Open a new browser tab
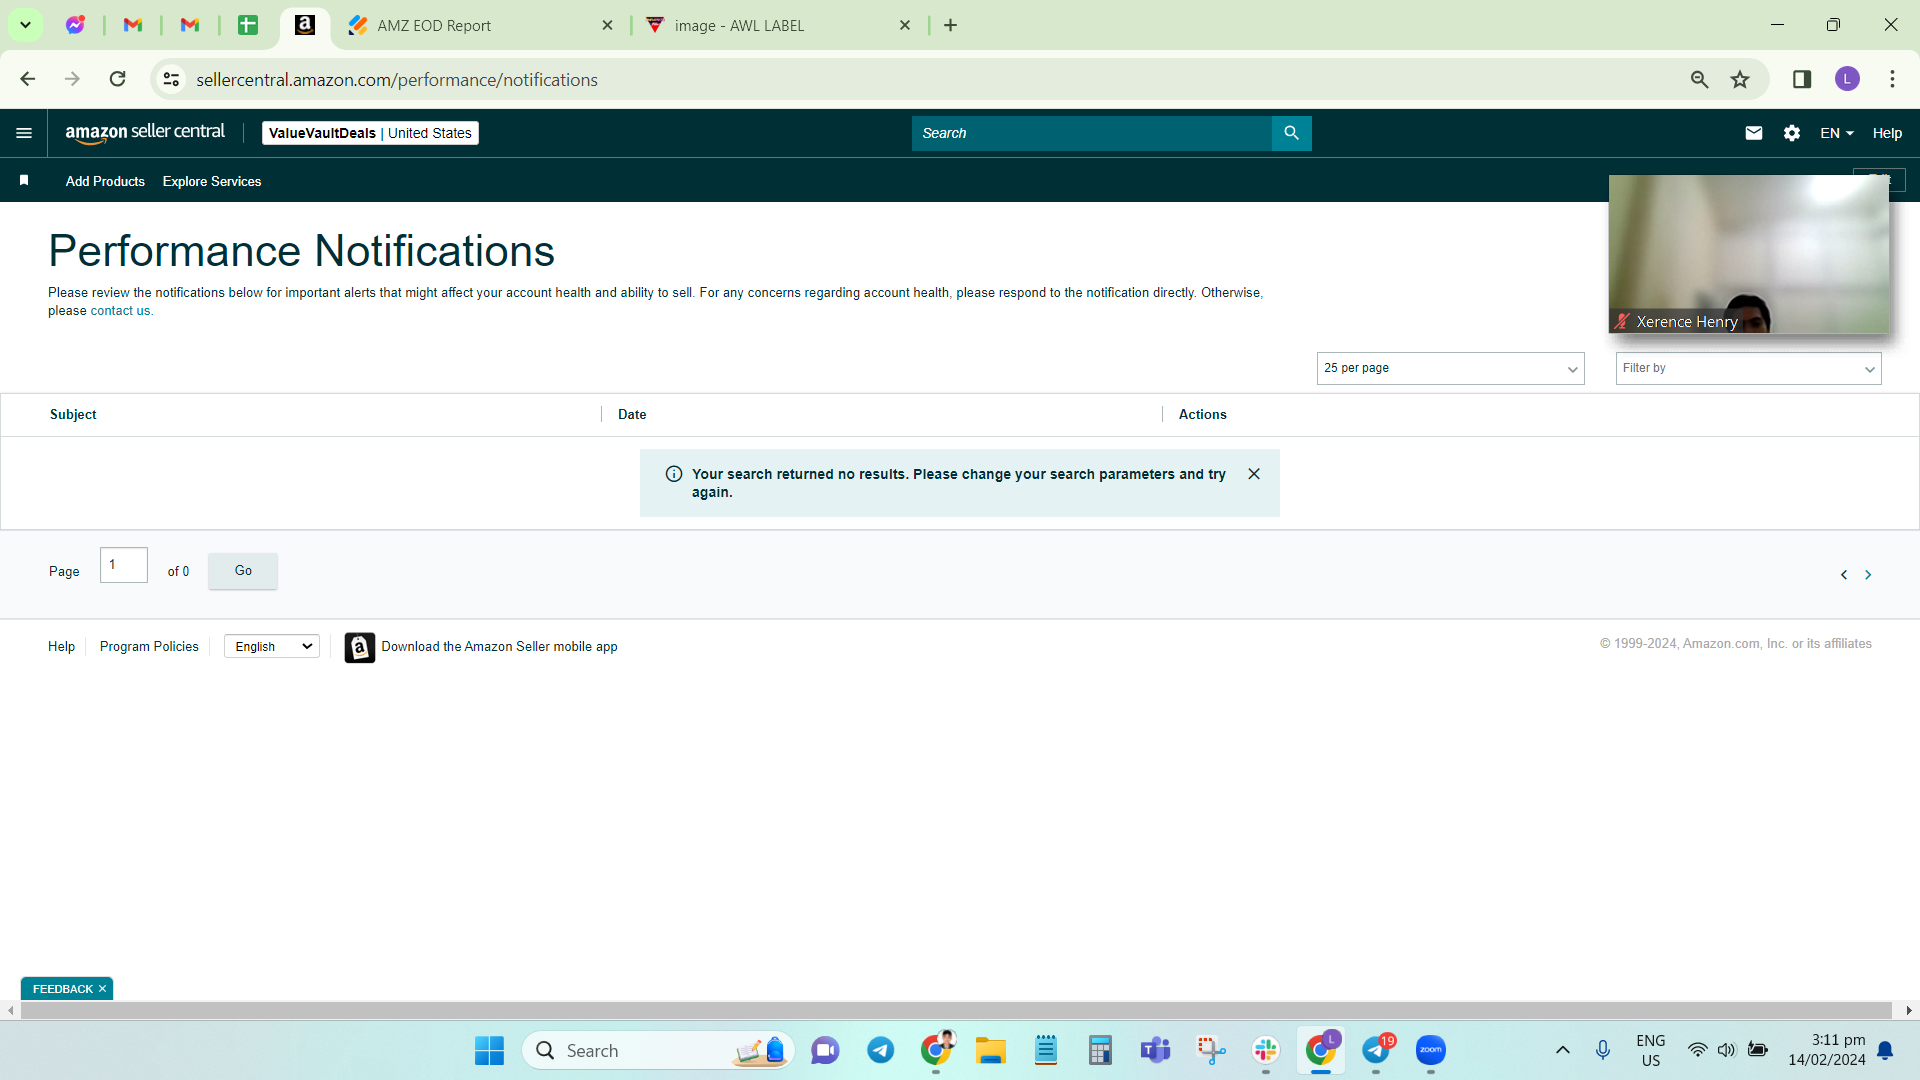 (950, 25)
